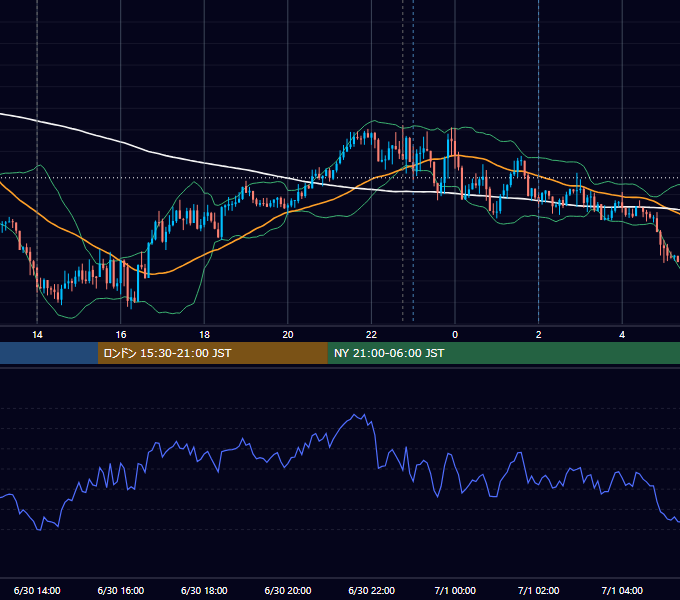Click the 7/1 02:00 time label
680x600 pixels.
pos(539,590)
